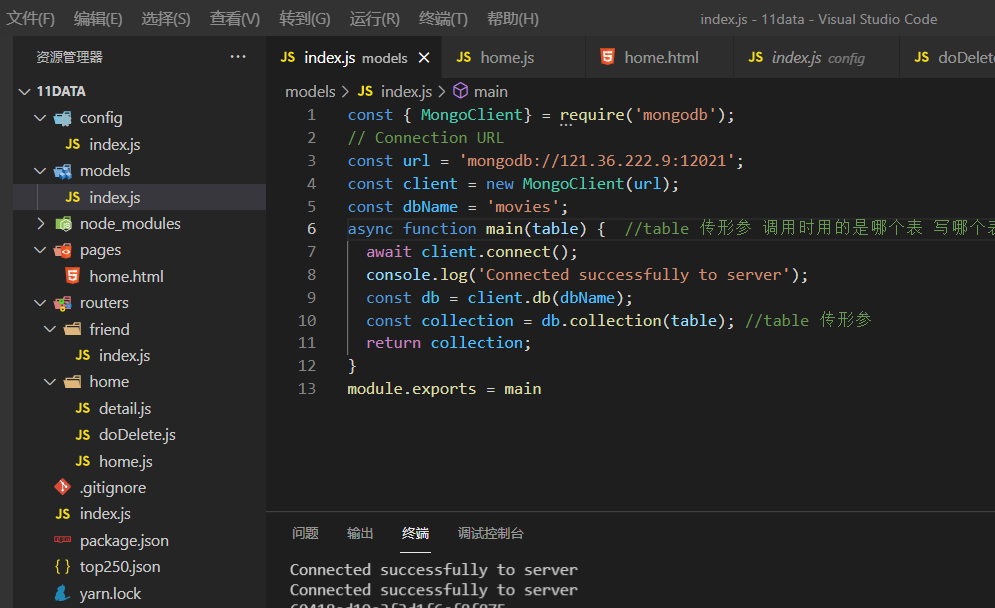Open index.js under models folder

(114, 197)
